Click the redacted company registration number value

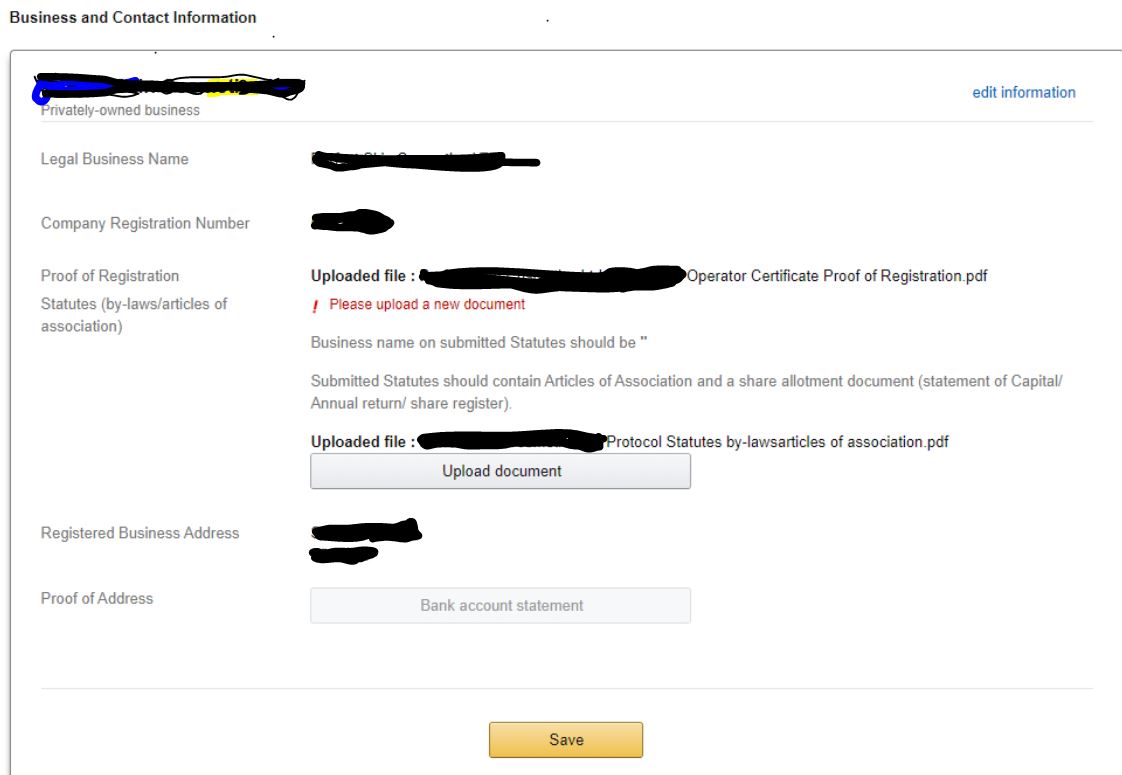(x=351, y=222)
